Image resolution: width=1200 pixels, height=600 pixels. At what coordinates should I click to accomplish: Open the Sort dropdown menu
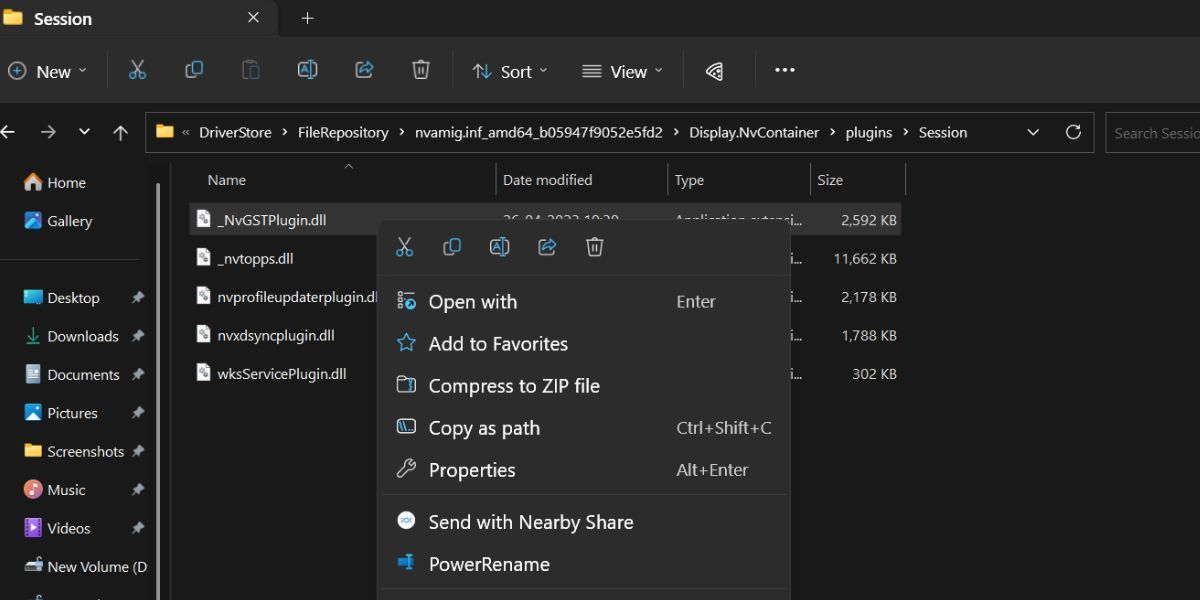click(x=510, y=71)
